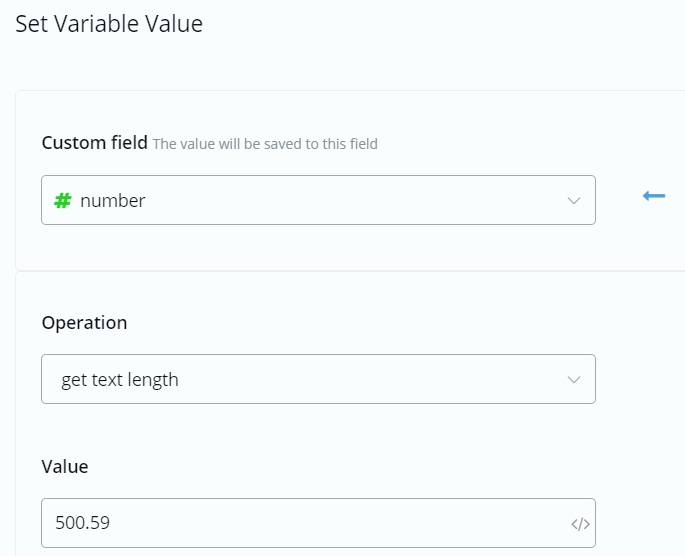The image size is (685, 556).
Task: Open the Custom field box showing number
Action: 318,200
